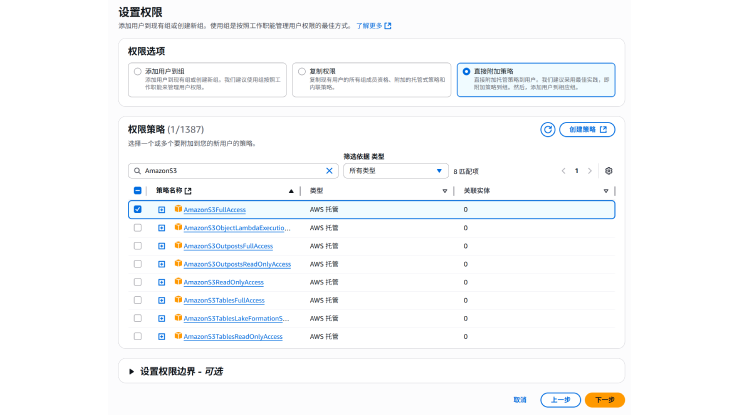This screenshot has width=739, height=415.
Task: Expand AmazonS3FullAccess policy details plus icon
Action: pos(162,209)
